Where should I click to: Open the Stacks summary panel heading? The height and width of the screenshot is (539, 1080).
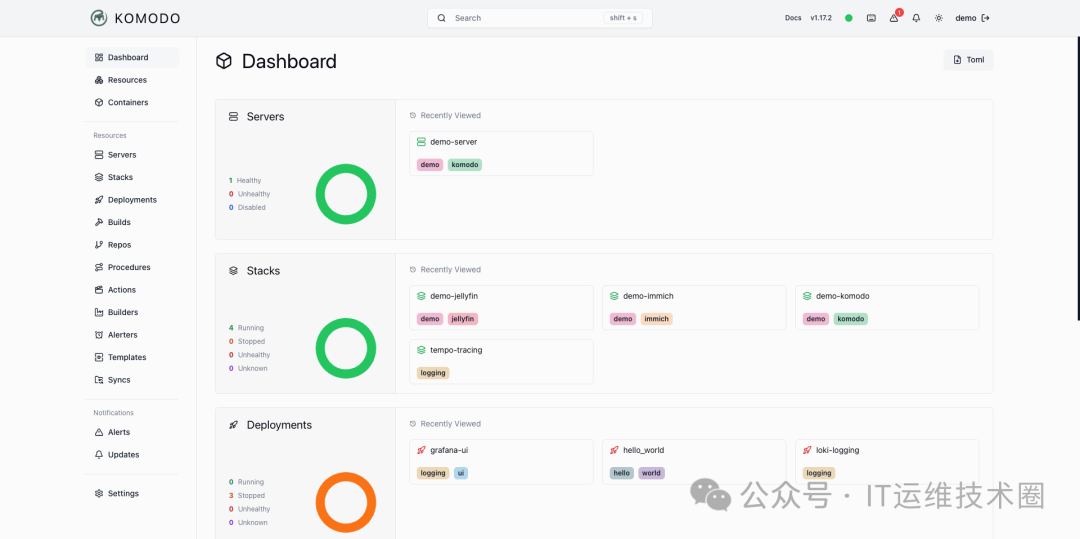coord(263,271)
